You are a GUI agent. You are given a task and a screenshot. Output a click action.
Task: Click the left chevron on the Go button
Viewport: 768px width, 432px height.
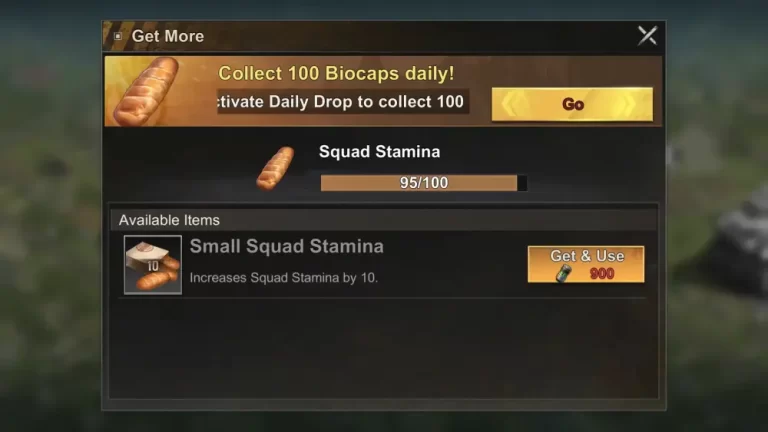pos(509,104)
